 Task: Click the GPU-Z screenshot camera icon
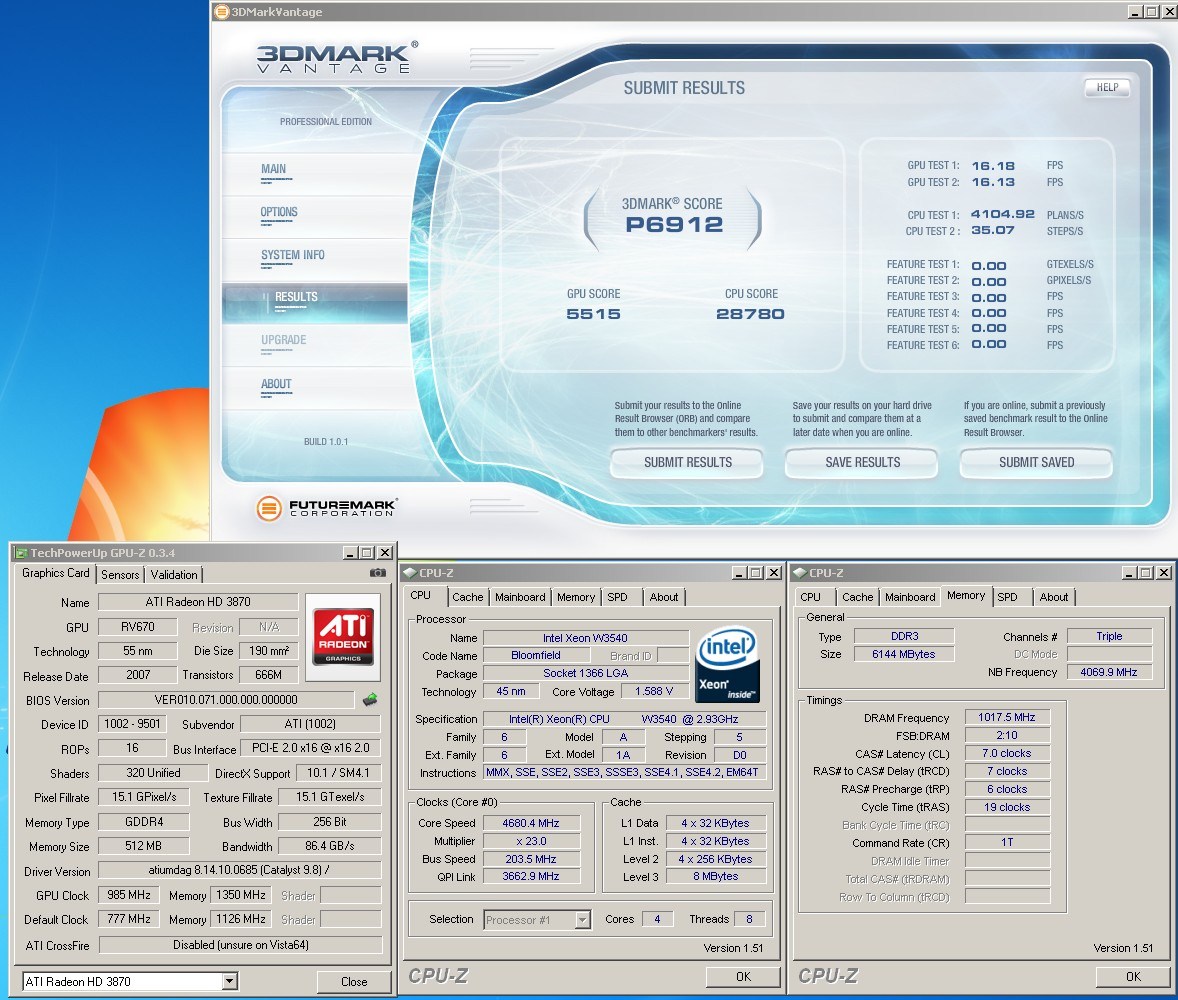(x=378, y=573)
